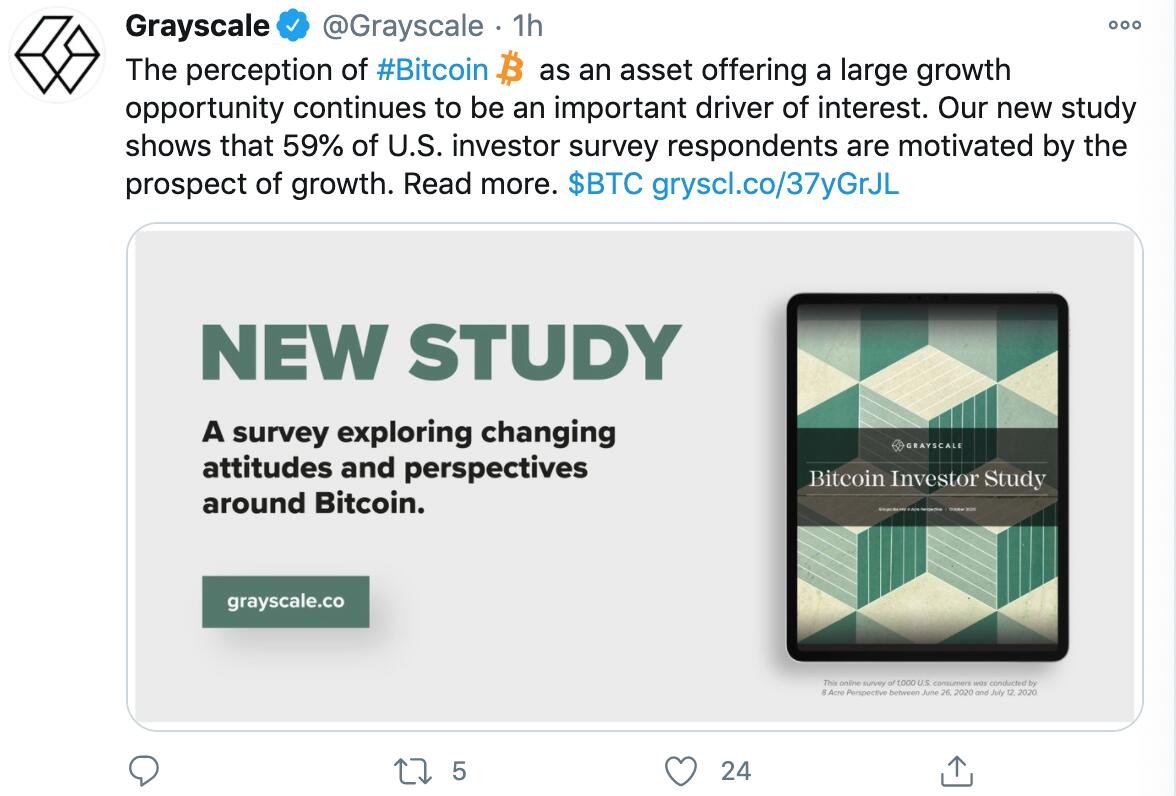Open the Grayscale profile avatar
Image resolution: width=1176 pixels, height=796 pixels.
(x=56, y=56)
